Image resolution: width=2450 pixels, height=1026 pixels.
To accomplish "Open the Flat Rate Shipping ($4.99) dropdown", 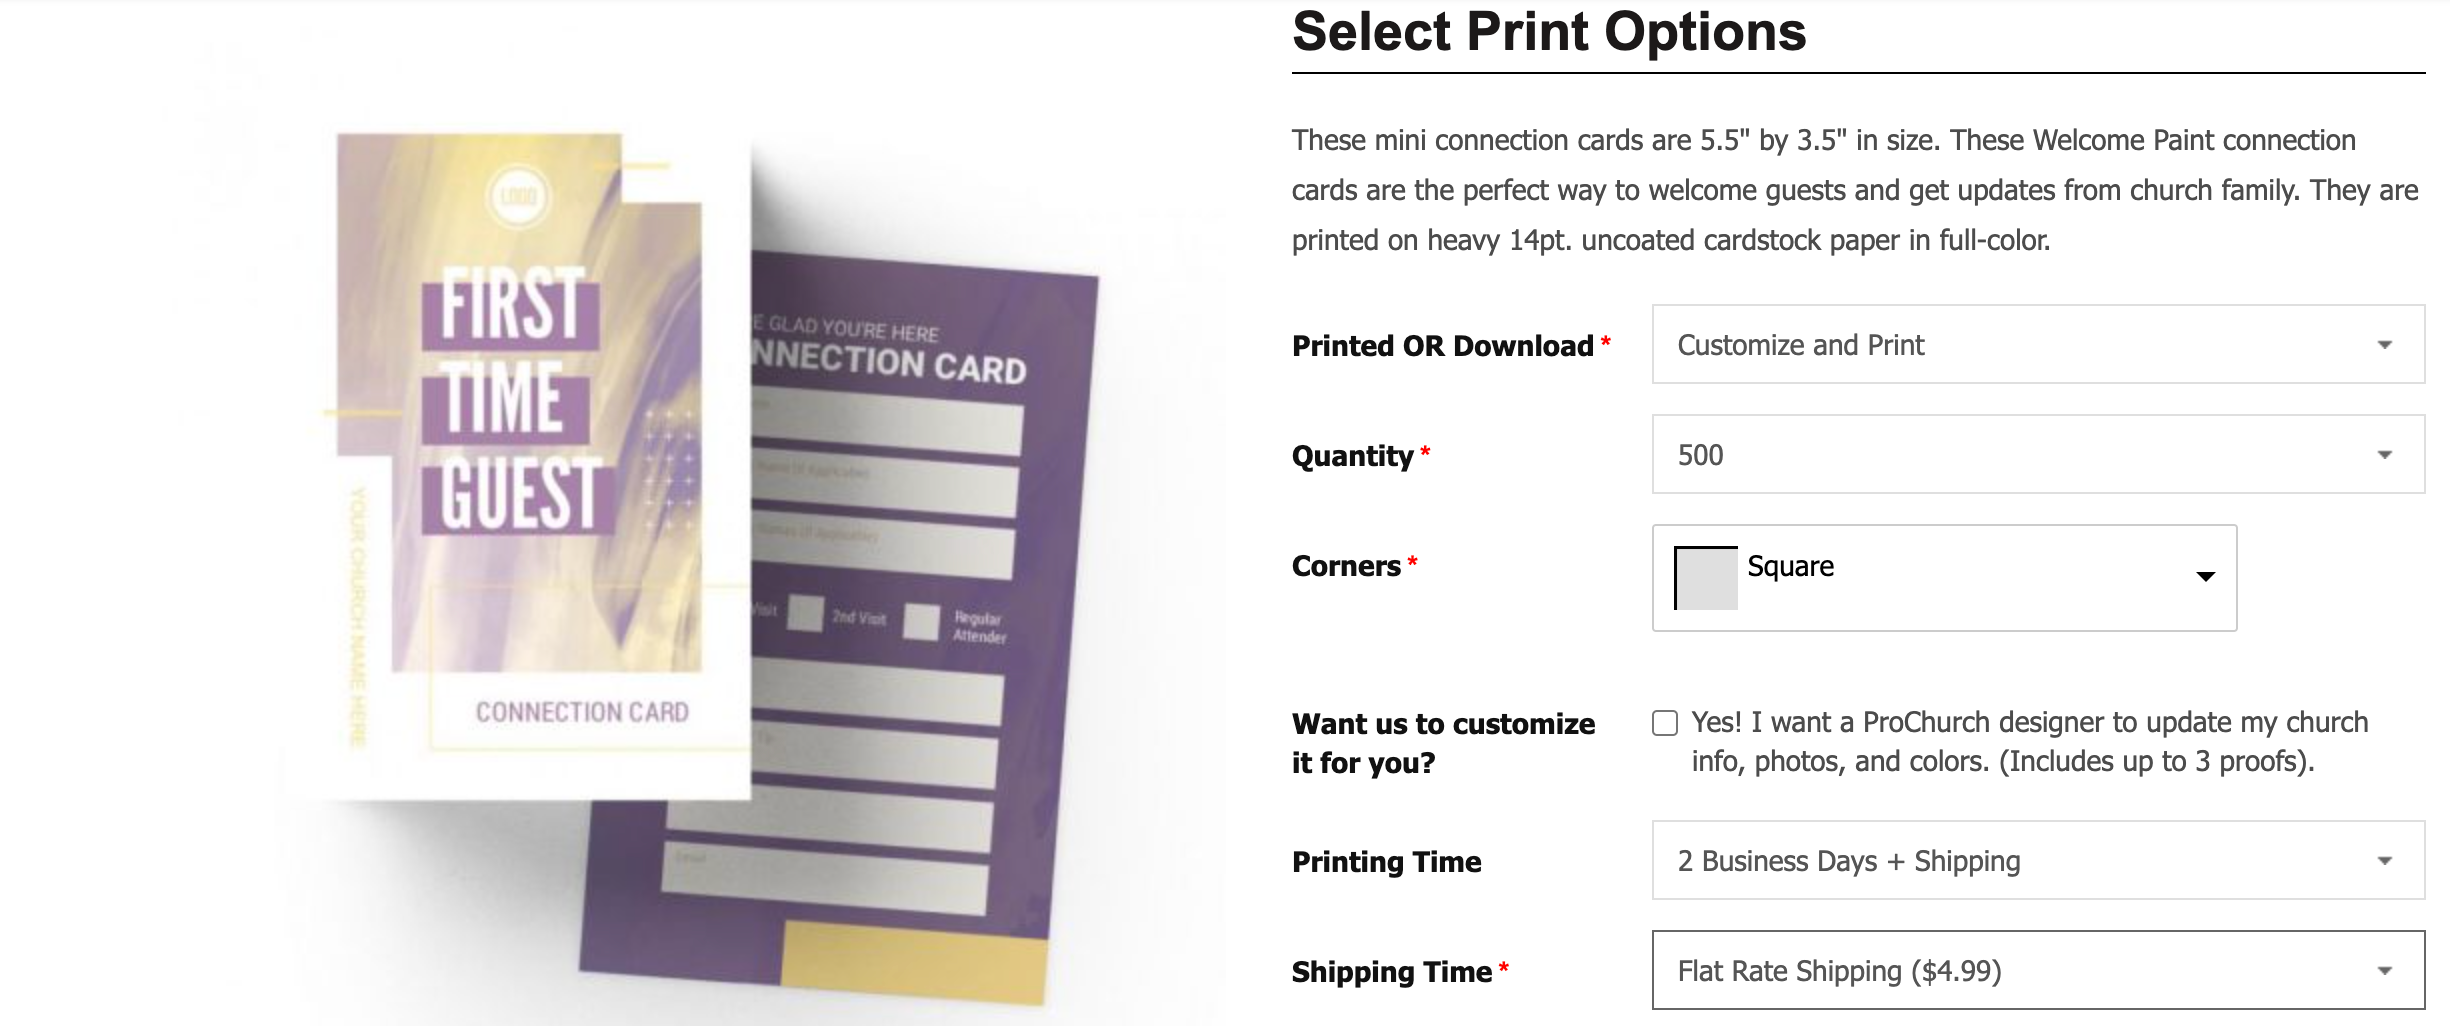I will [x=2038, y=970].
